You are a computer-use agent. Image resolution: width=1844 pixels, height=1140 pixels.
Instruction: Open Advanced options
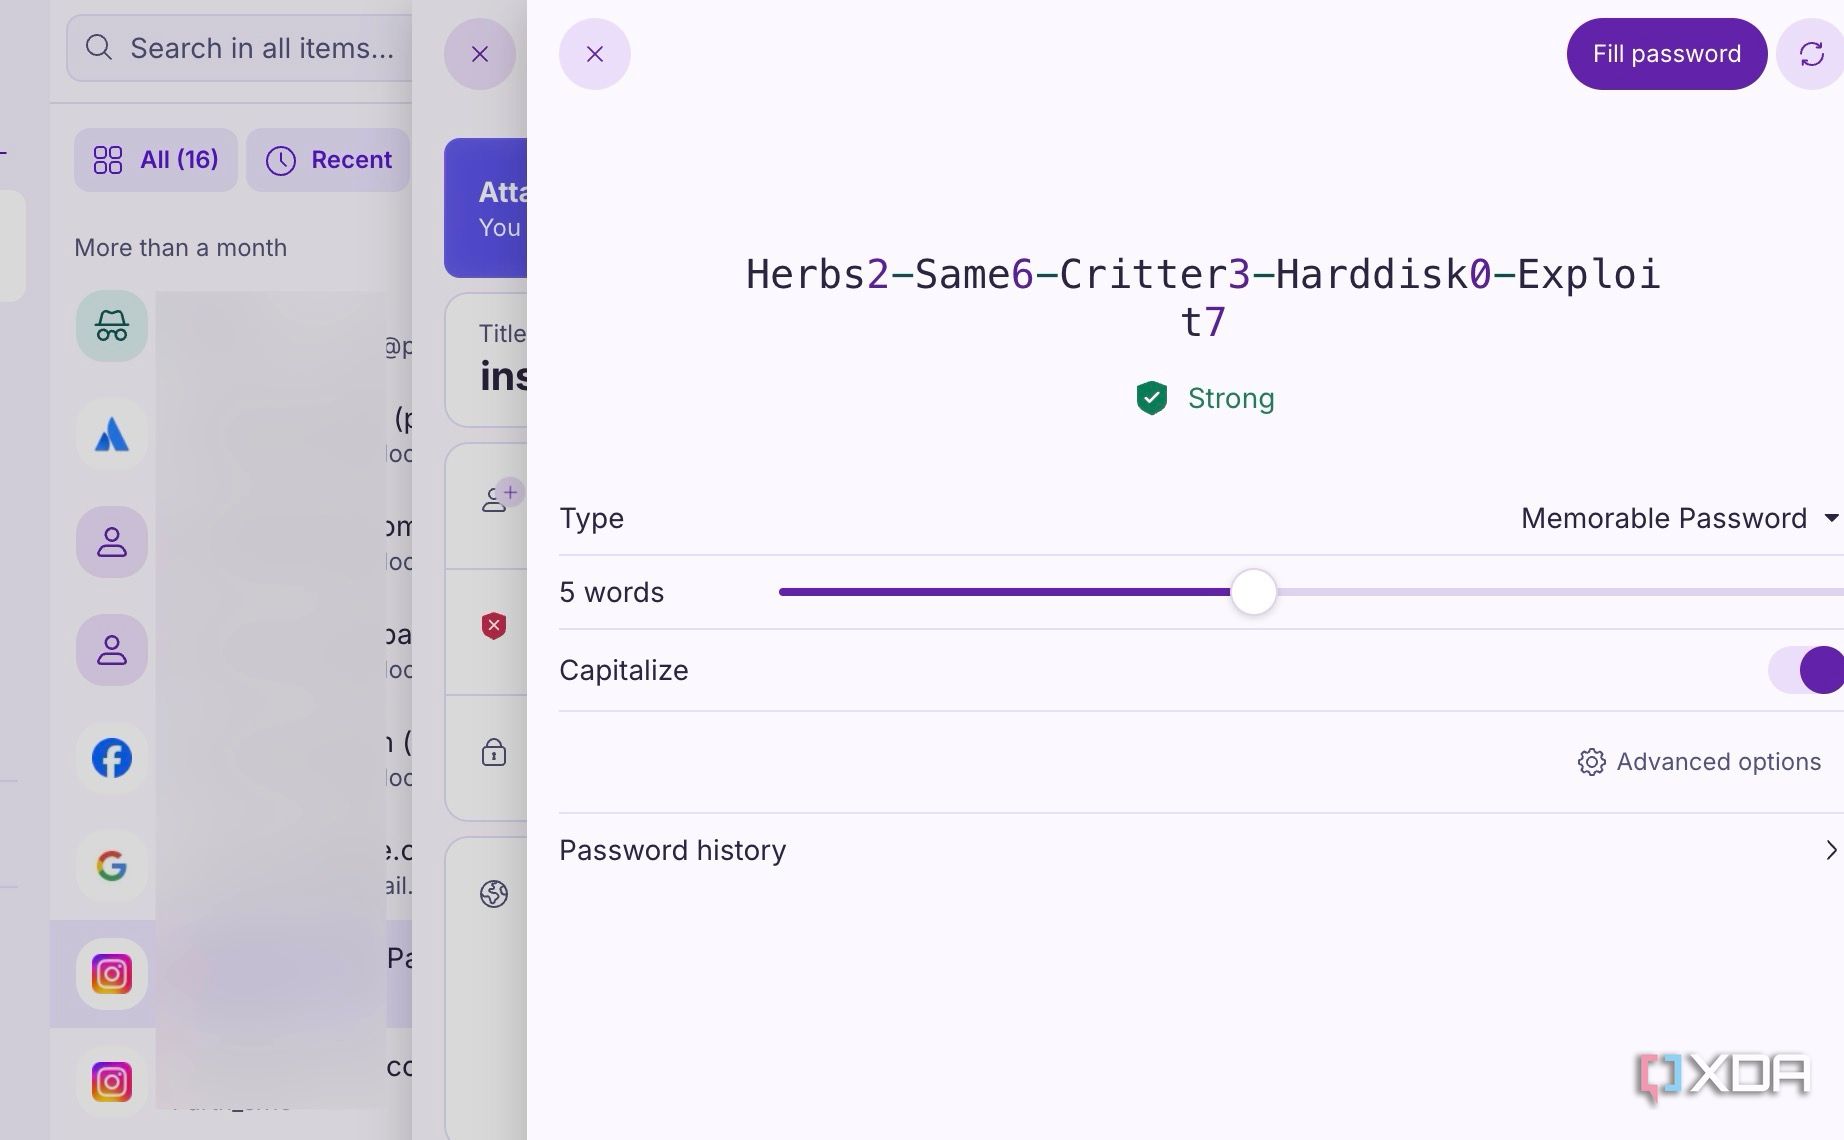point(1699,762)
